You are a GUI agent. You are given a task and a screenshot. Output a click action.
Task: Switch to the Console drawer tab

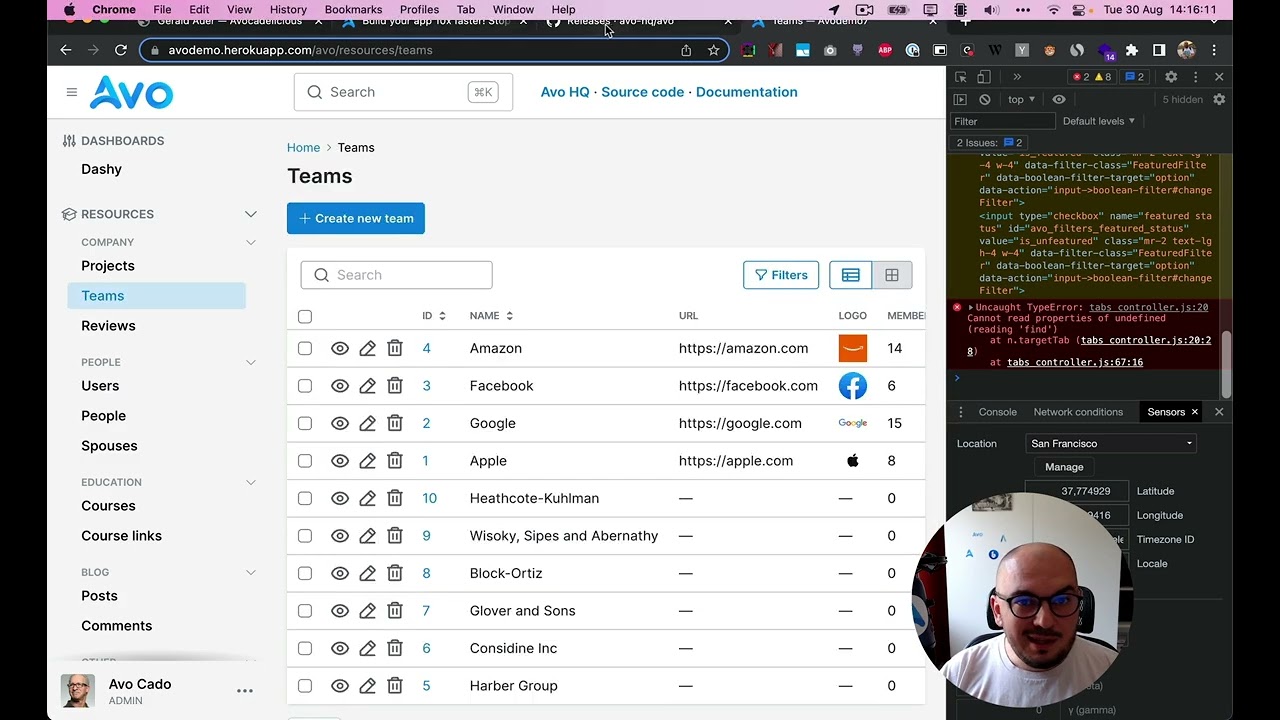coord(997,412)
